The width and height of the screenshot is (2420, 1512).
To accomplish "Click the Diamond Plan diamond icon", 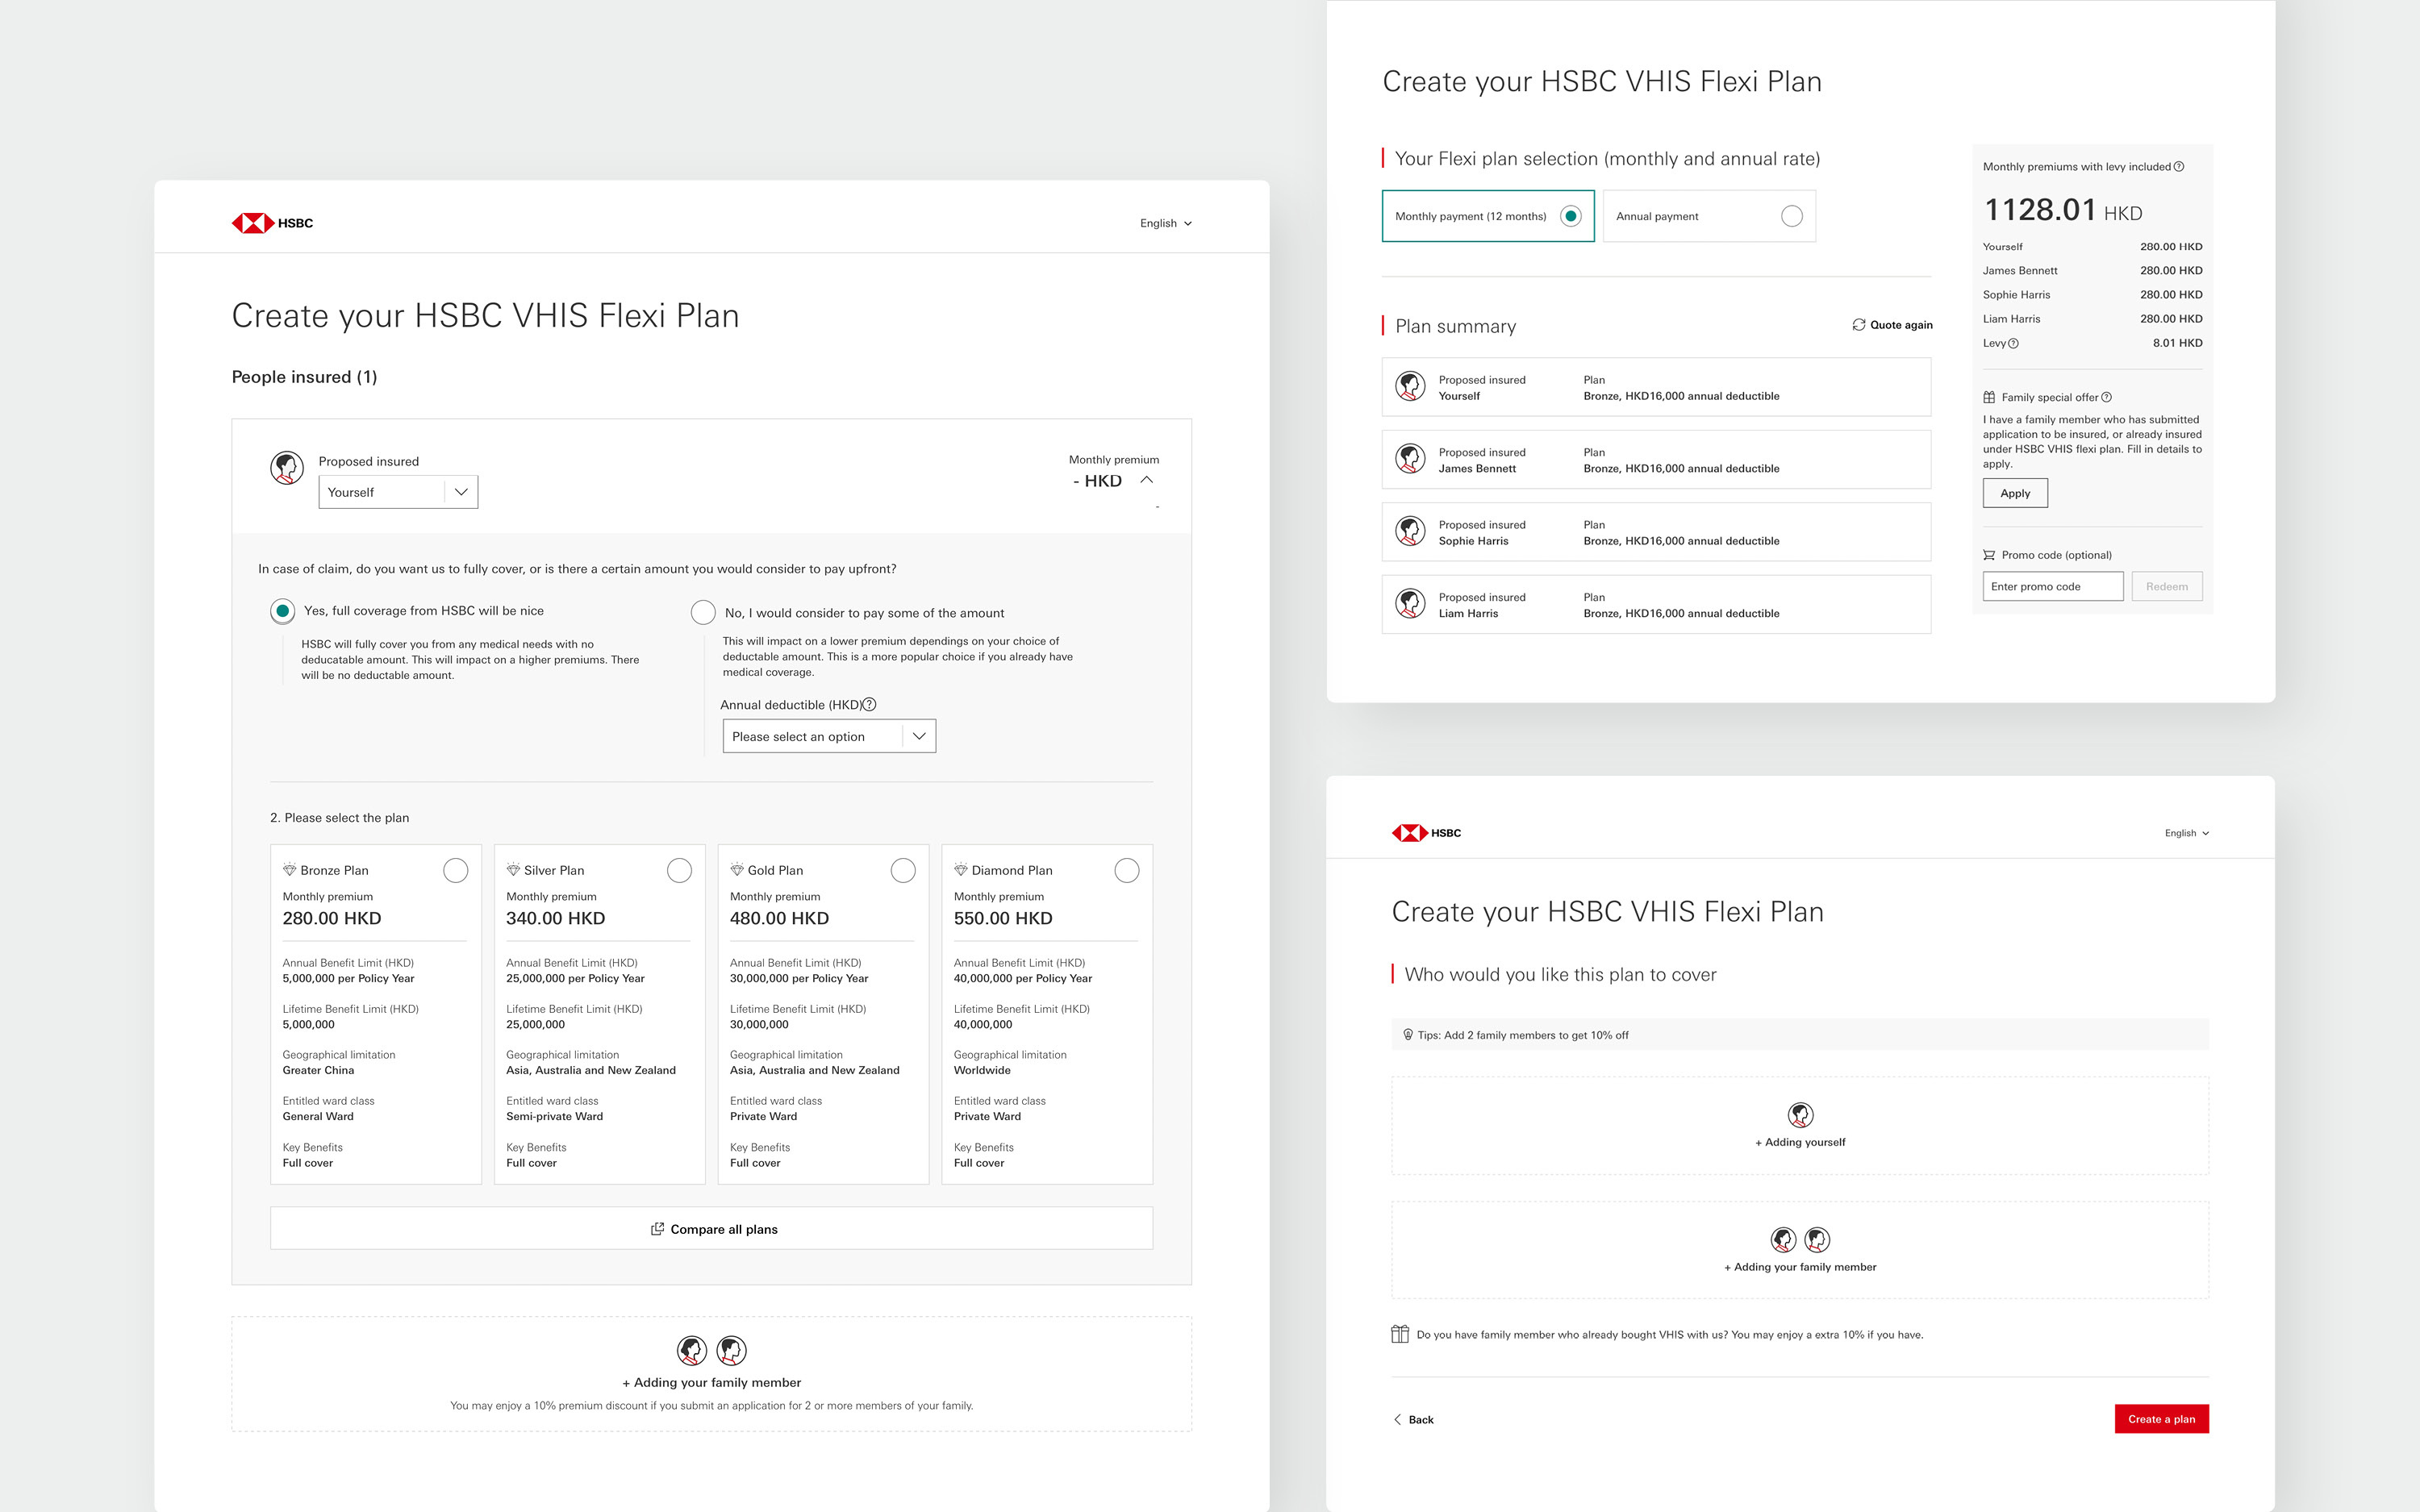I will pos(961,870).
